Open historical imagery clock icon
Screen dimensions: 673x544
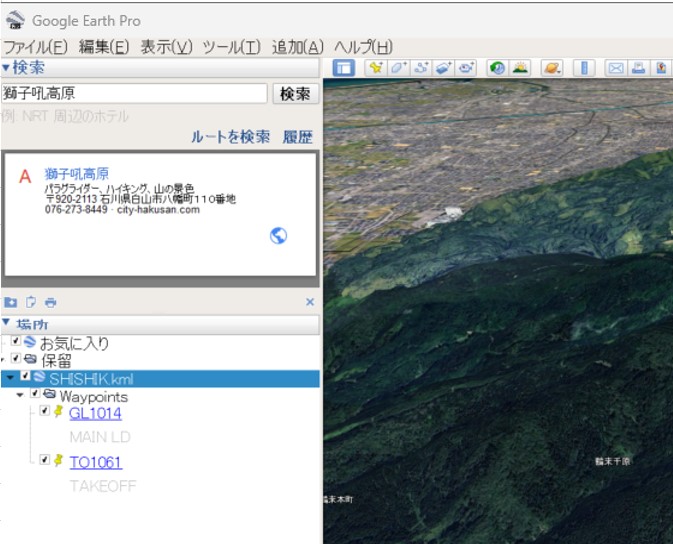pyautogui.click(x=497, y=69)
